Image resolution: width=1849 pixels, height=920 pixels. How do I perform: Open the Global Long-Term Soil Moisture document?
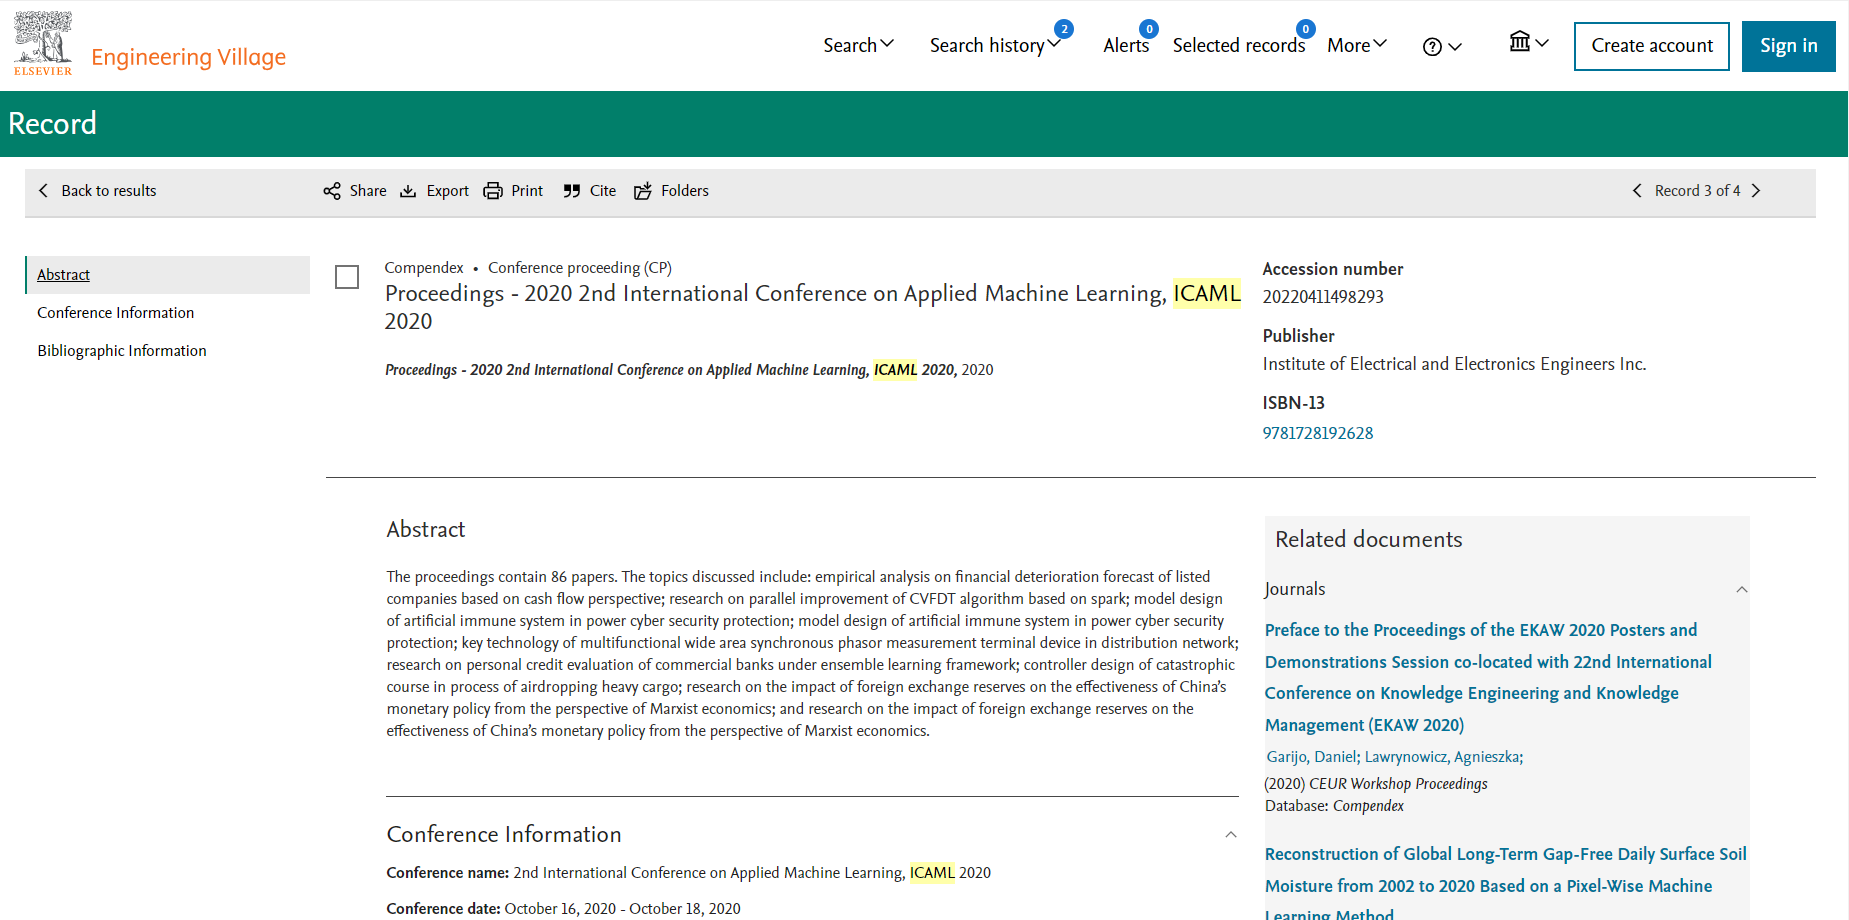click(1505, 884)
